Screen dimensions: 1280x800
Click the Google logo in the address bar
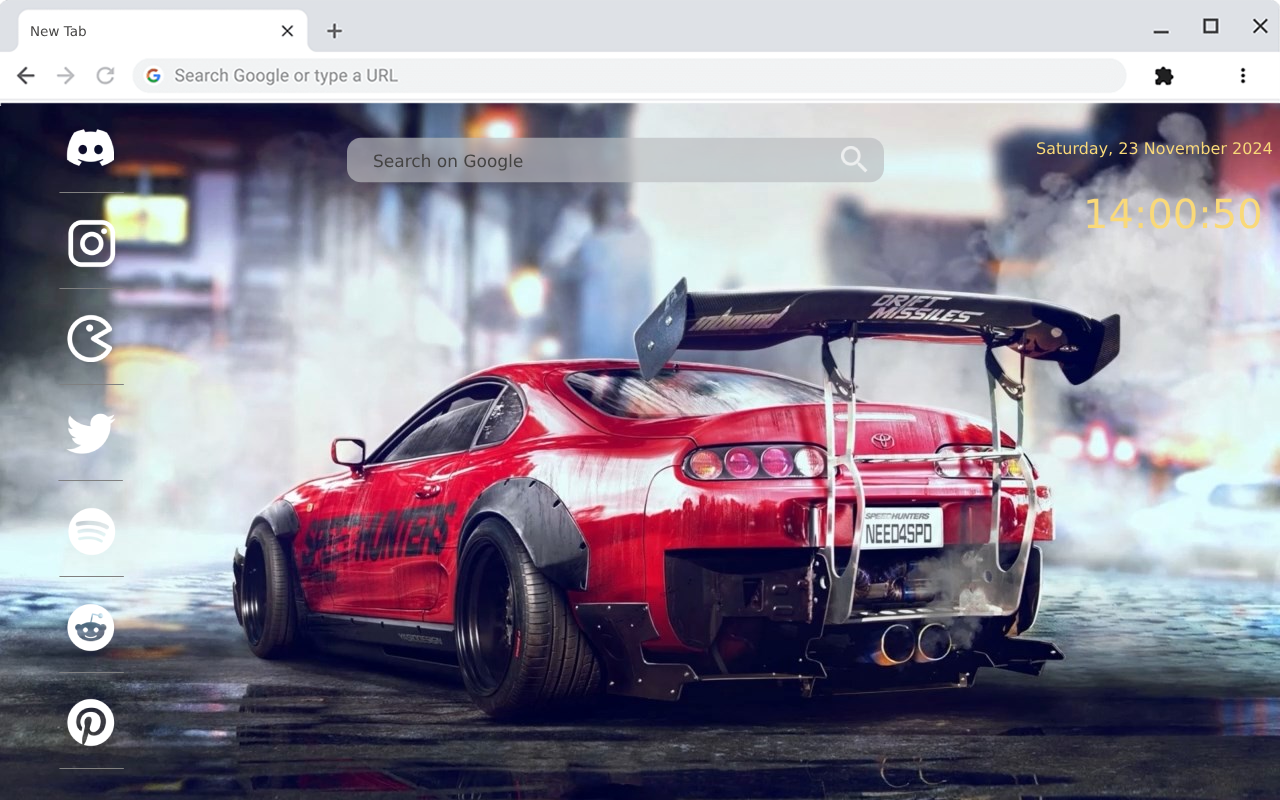pos(153,75)
